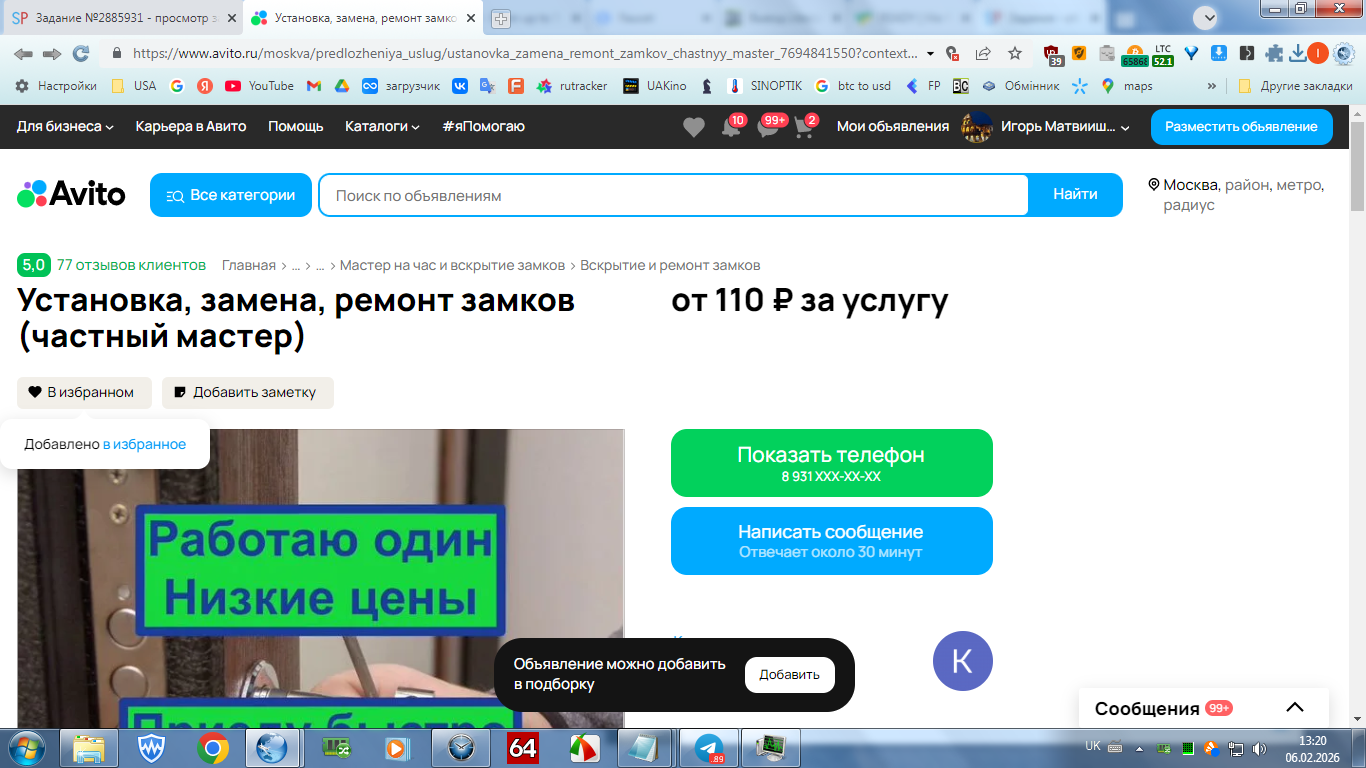The image size is (1366, 768).
Task: Open the Google Translate bookmark icon
Action: pyautogui.click(x=487, y=86)
